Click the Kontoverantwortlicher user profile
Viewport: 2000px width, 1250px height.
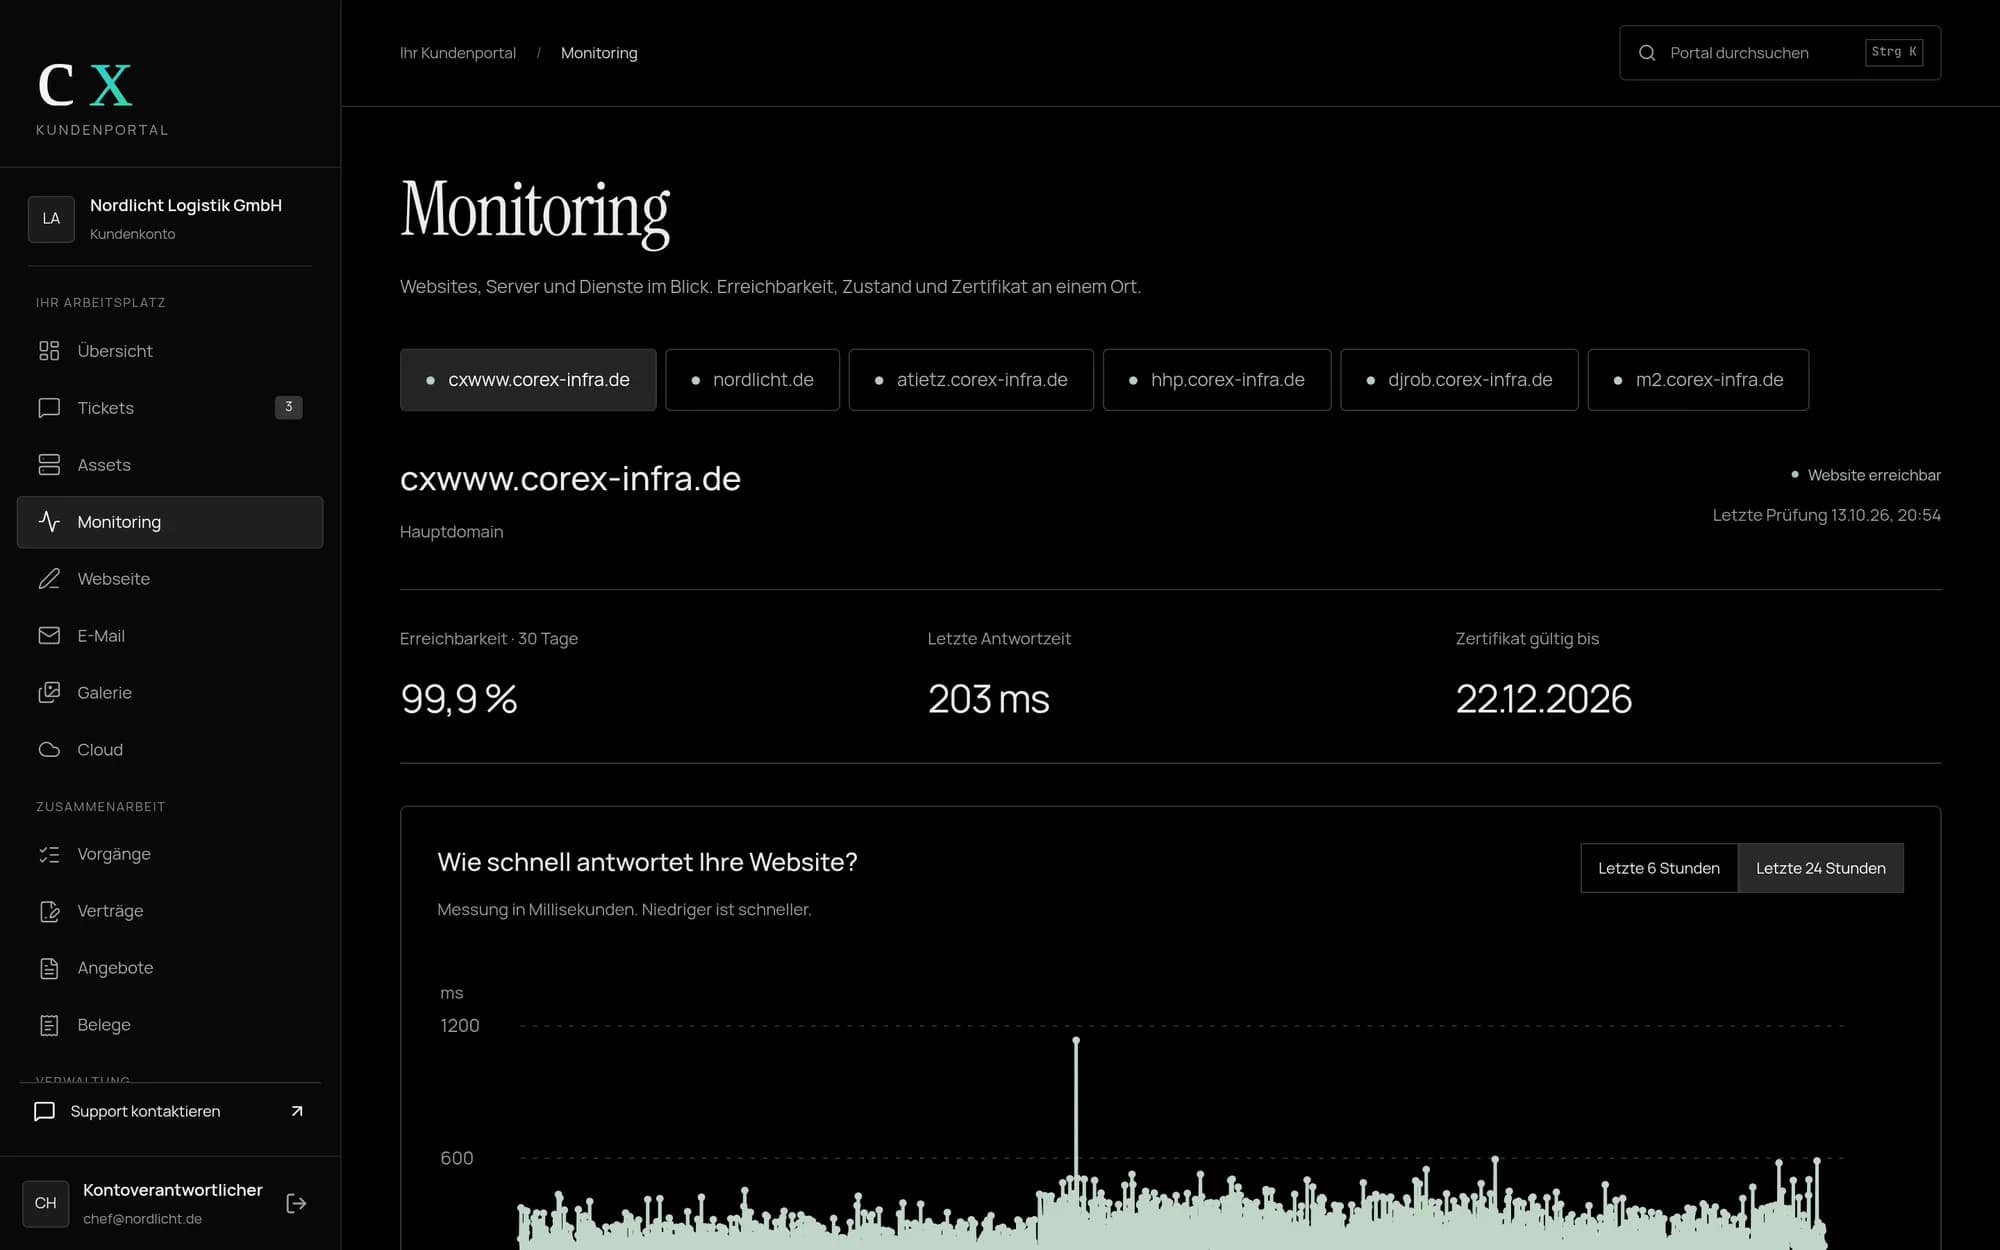tap(145, 1203)
